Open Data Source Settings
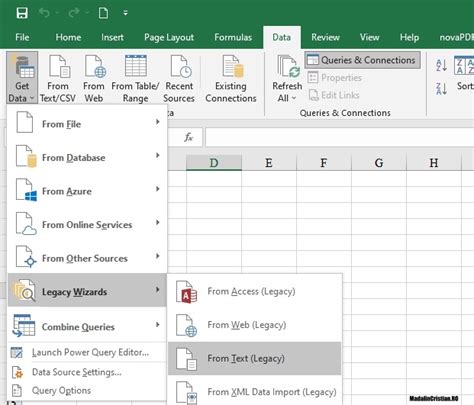 coord(87,372)
